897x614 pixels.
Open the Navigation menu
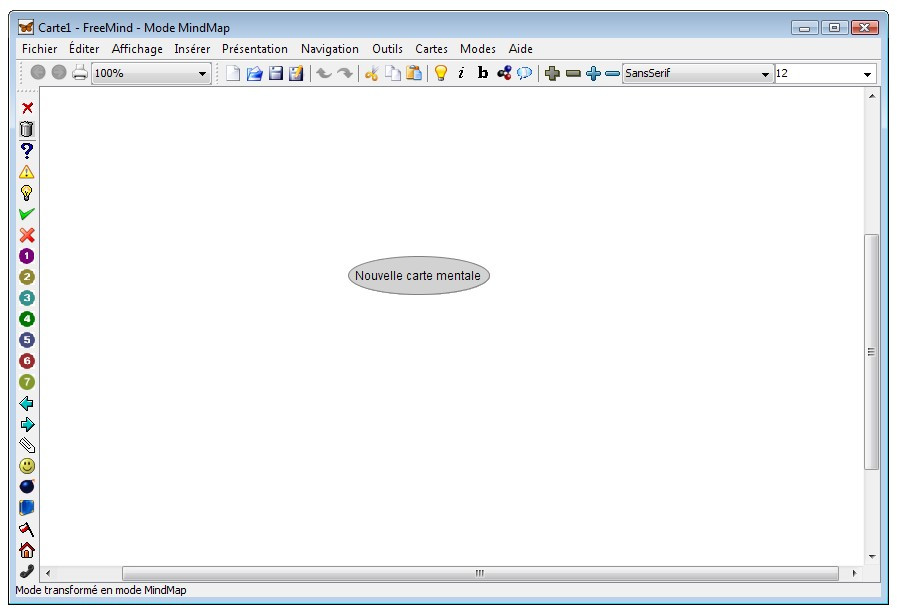click(330, 48)
